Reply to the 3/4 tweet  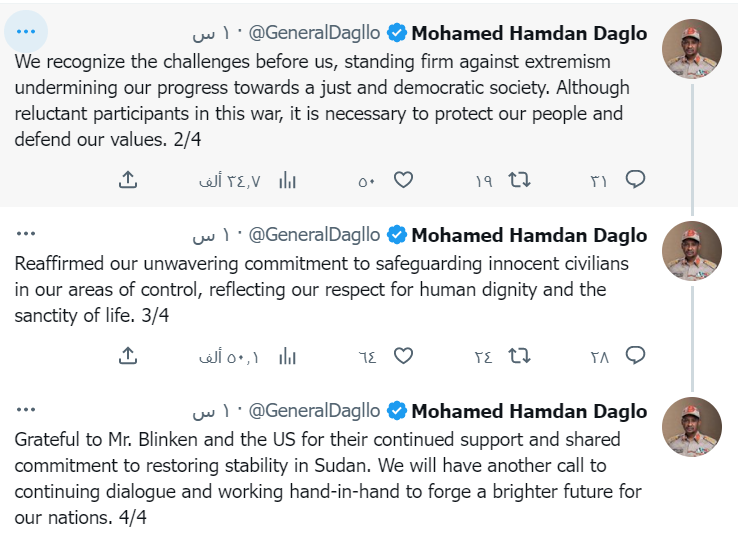[x=635, y=356]
